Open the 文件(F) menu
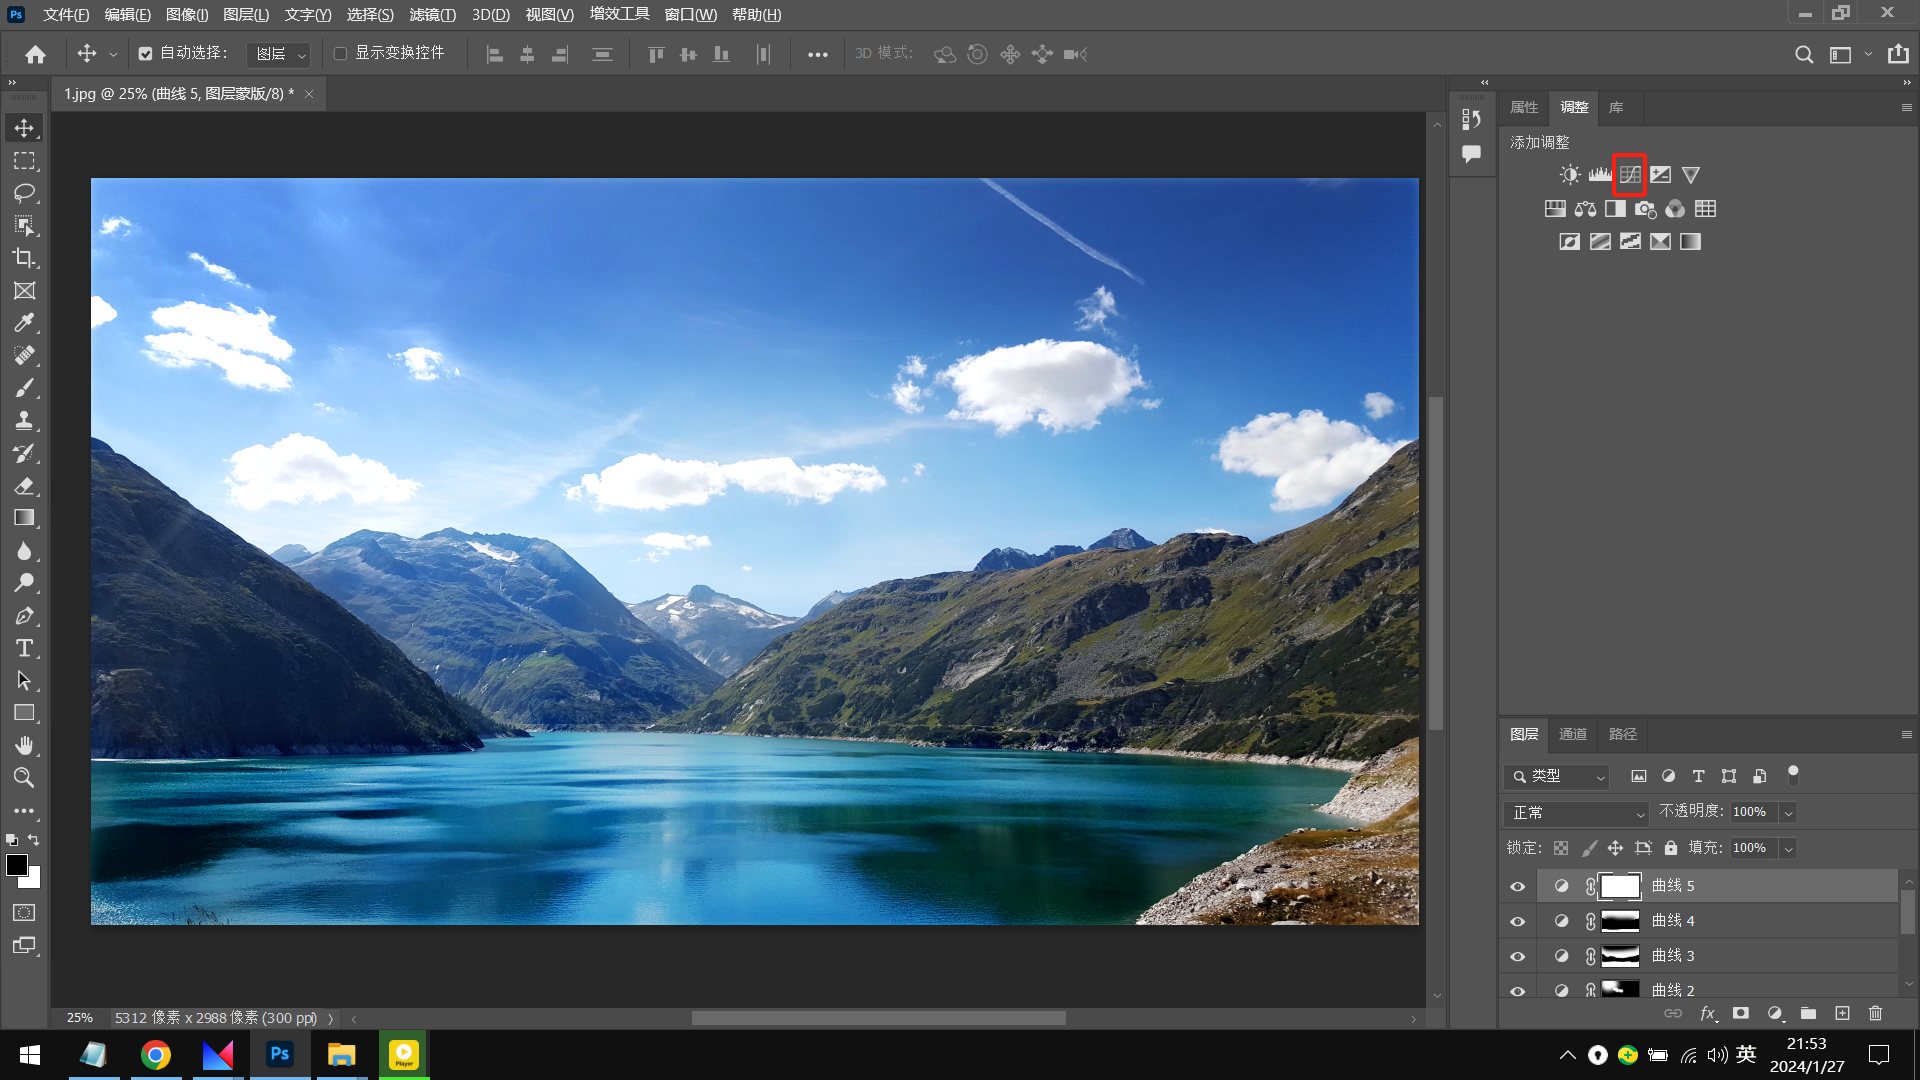 tap(66, 14)
